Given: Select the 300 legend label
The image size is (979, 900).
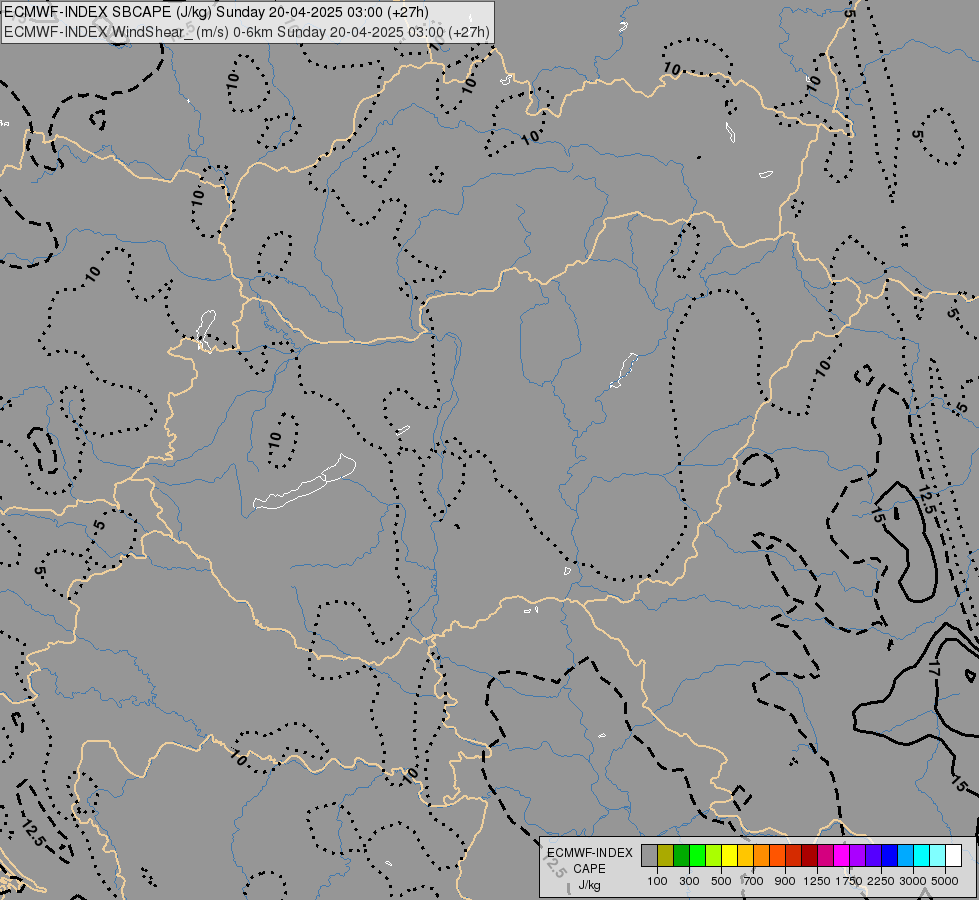Looking at the screenshot, I should click(x=689, y=881).
